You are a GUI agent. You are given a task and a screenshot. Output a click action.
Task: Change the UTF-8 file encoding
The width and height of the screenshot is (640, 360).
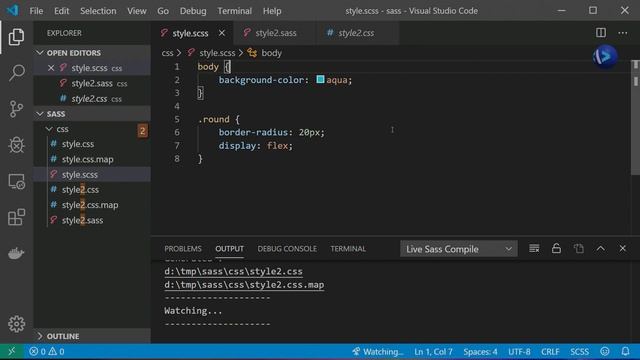pyautogui.click(x=519, y=351)
